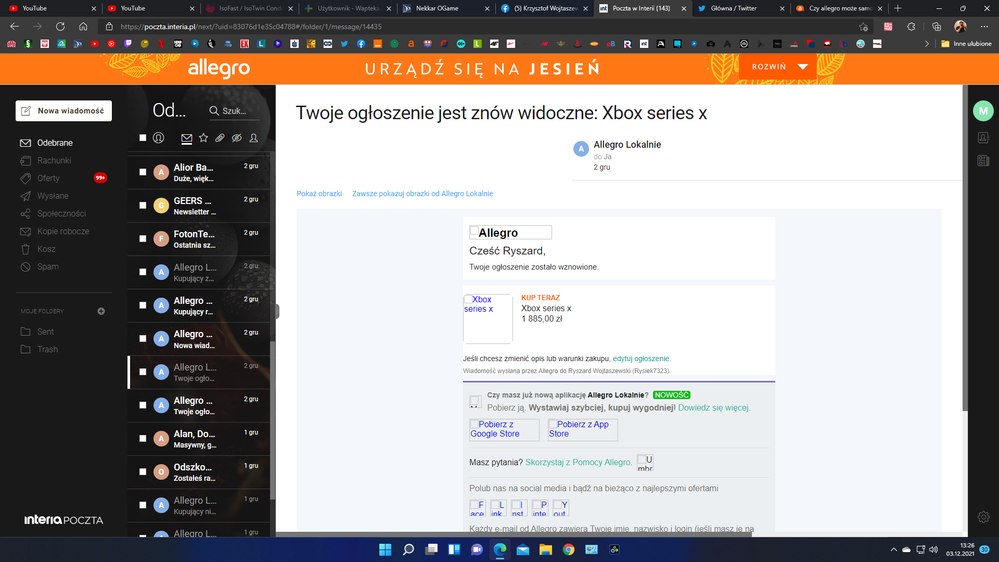Click the Pokaż obrazki link
Screen dimensions: 999x562
(x=319, y=194)
